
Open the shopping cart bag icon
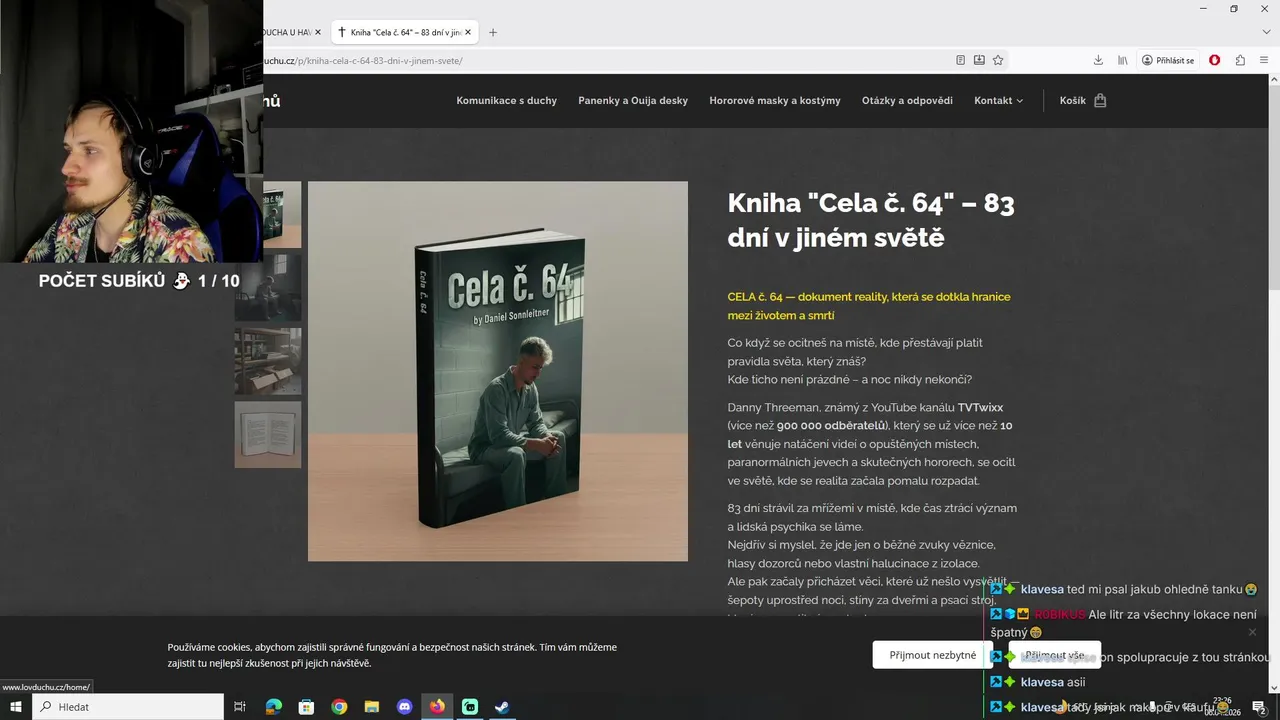(x=1100, y=100)
